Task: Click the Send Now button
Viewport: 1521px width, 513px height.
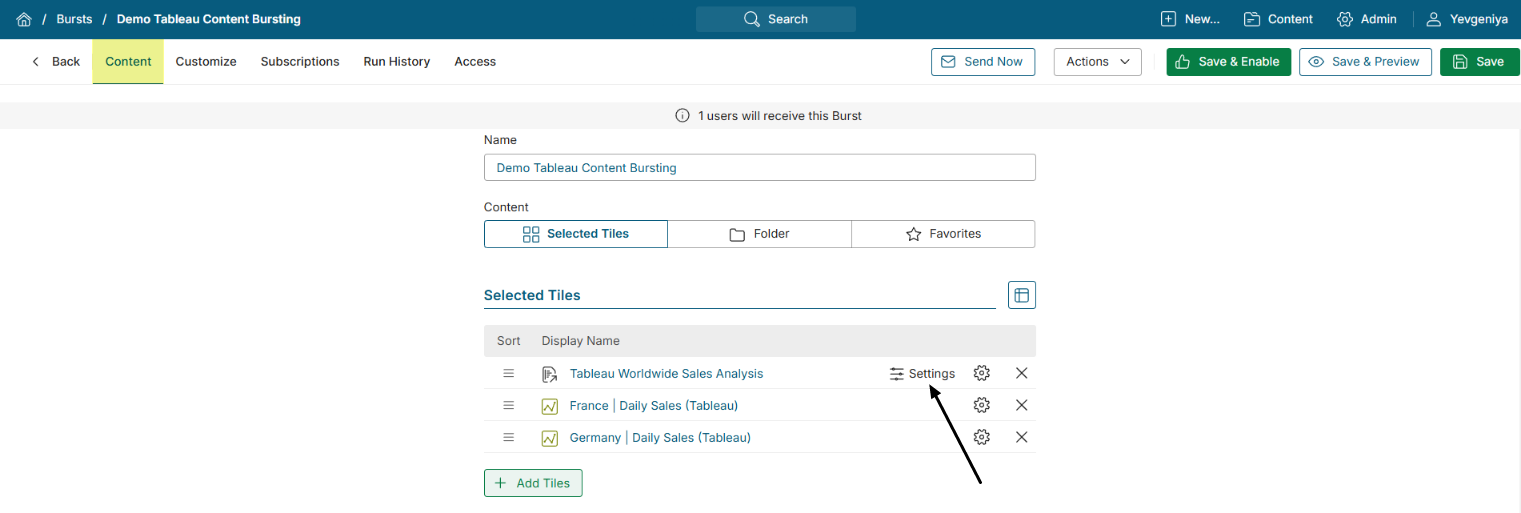Action: coord(983,61)
